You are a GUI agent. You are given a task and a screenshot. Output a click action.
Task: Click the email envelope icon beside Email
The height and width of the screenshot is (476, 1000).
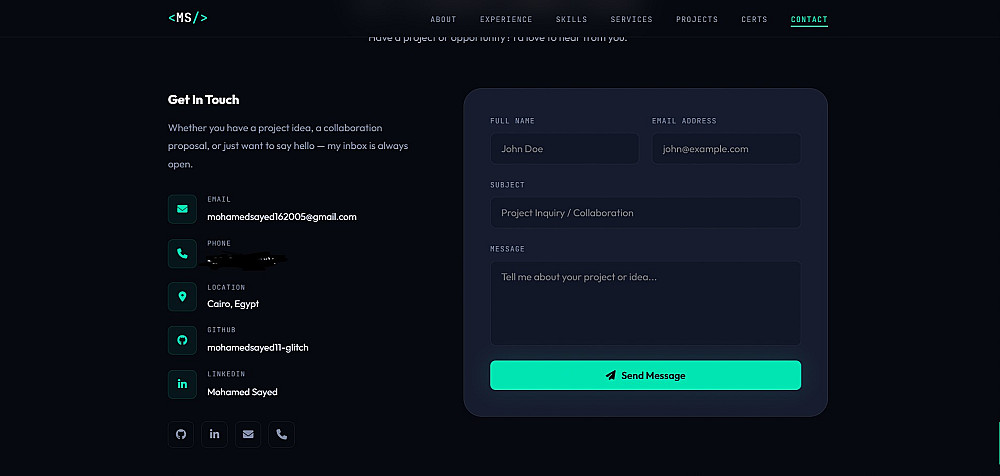point(182,209)
